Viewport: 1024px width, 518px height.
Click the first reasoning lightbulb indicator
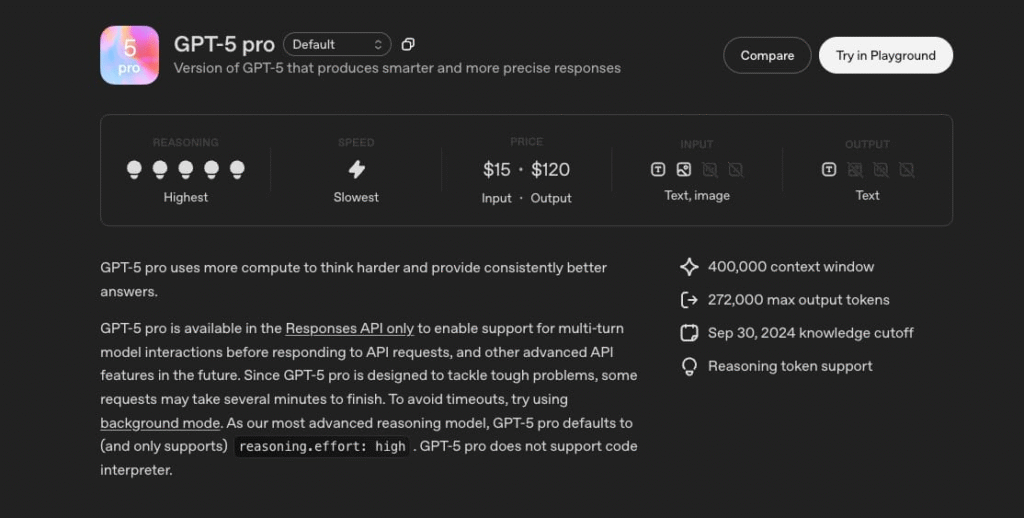pos(135,169)
